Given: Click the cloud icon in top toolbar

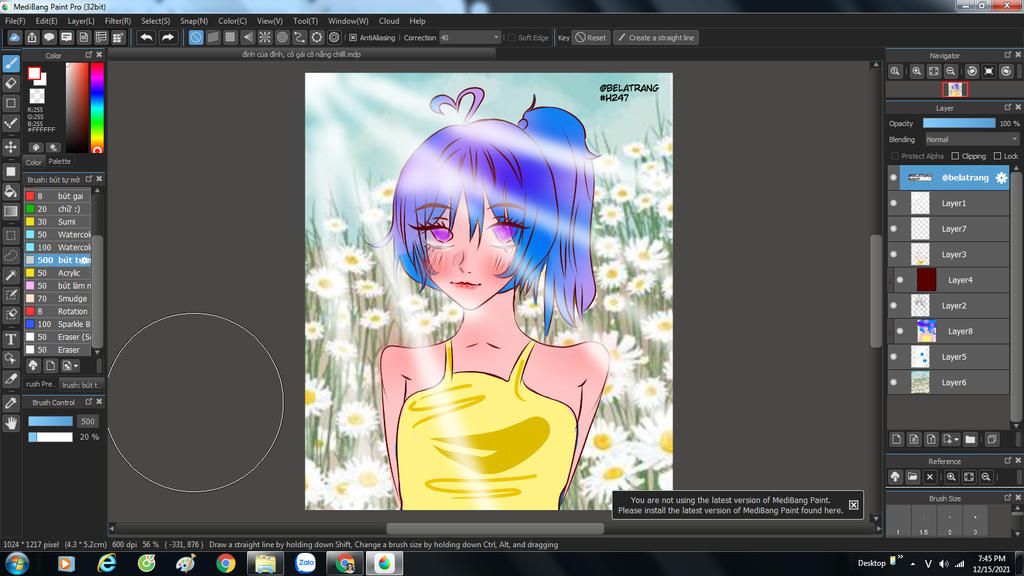Looking at the screenshot, I should tap(14, 38).
